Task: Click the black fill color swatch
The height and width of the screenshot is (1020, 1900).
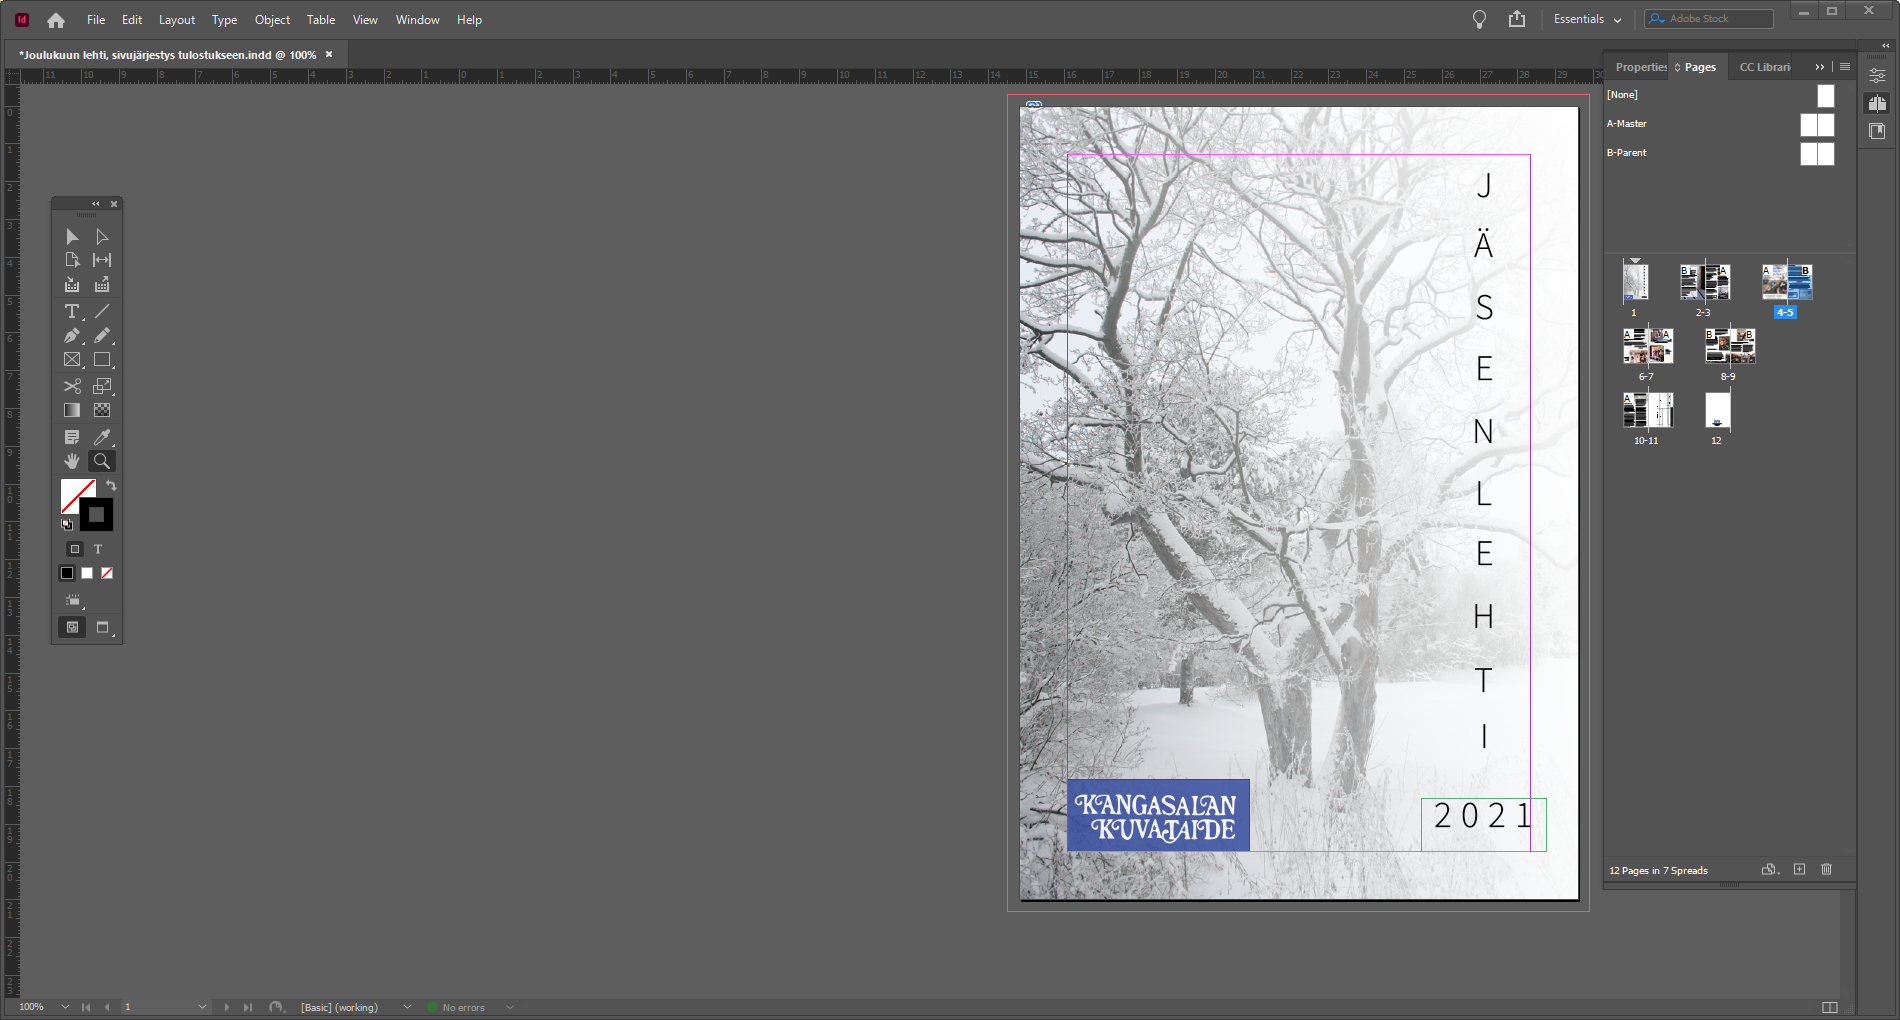Action: click(x=66, y=572)
